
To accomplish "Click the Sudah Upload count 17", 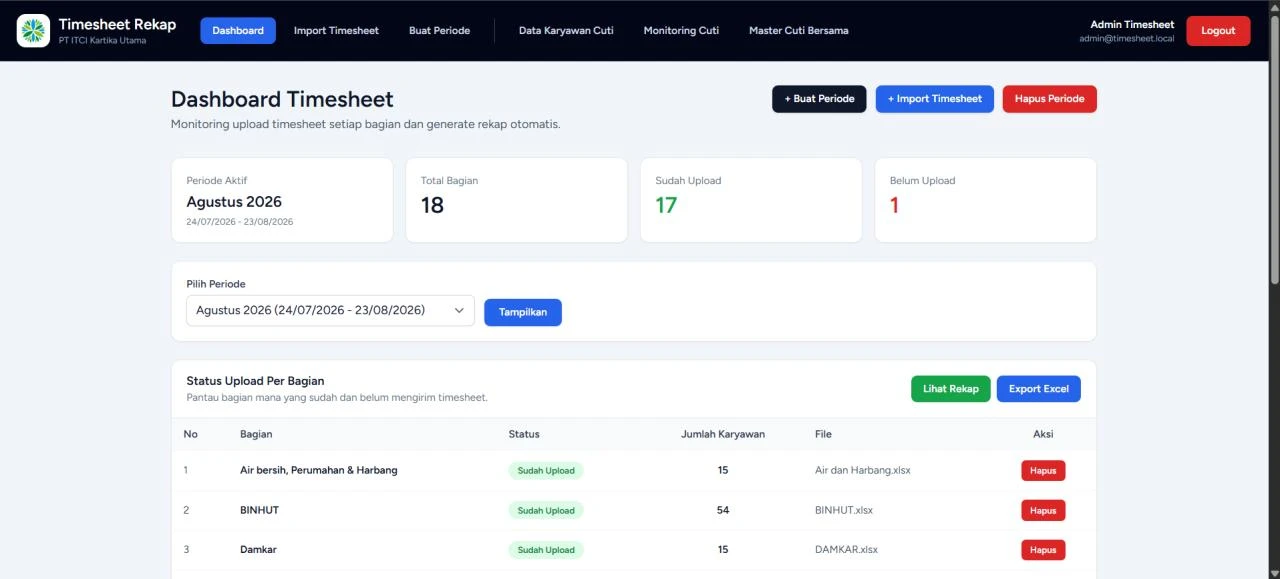I will (x=666, y=205).
